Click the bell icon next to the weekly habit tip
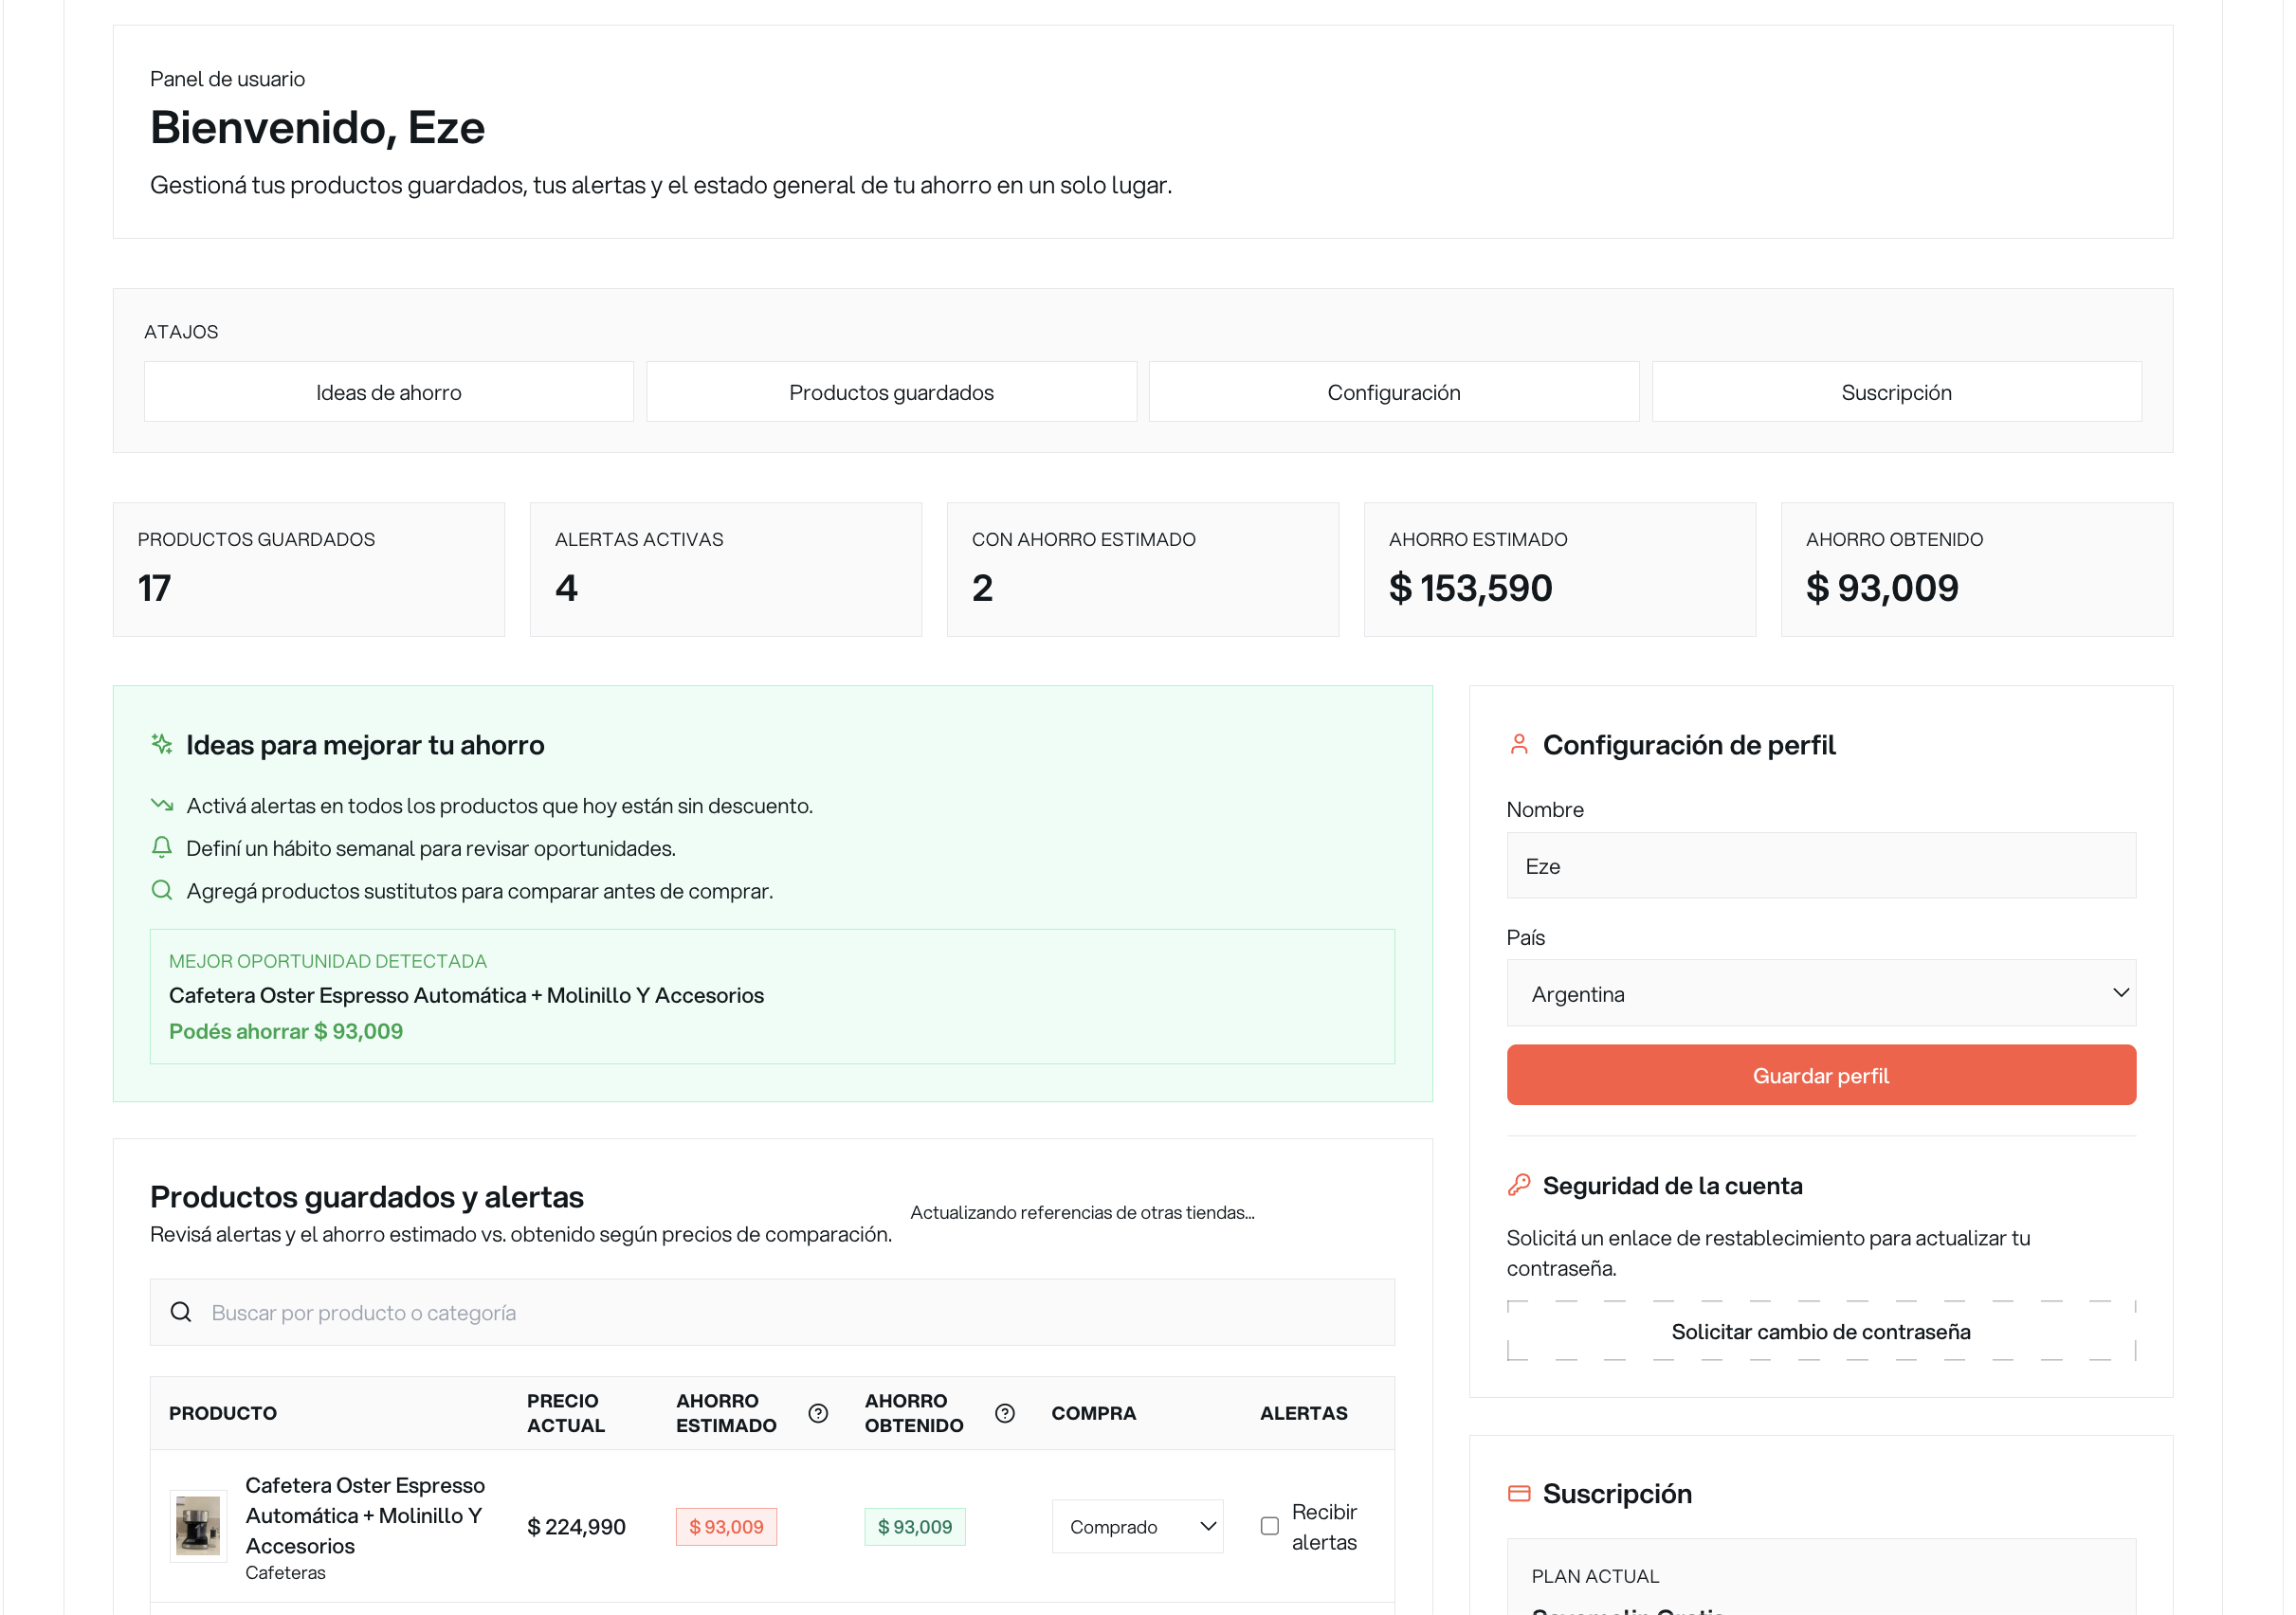The image size is (2296, 1615). point(161,847)
